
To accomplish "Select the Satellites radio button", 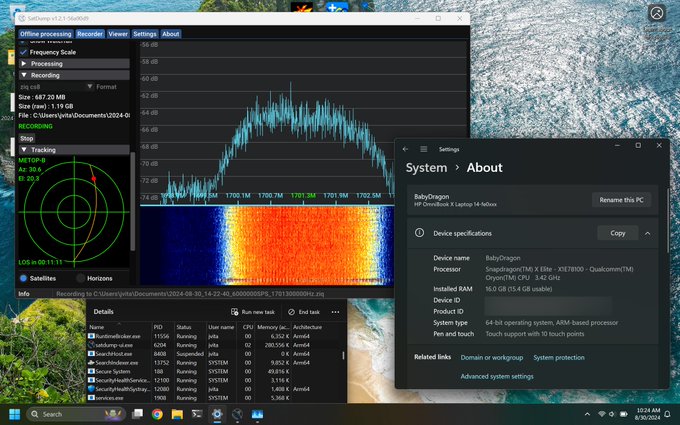I will tap(23, 278).
